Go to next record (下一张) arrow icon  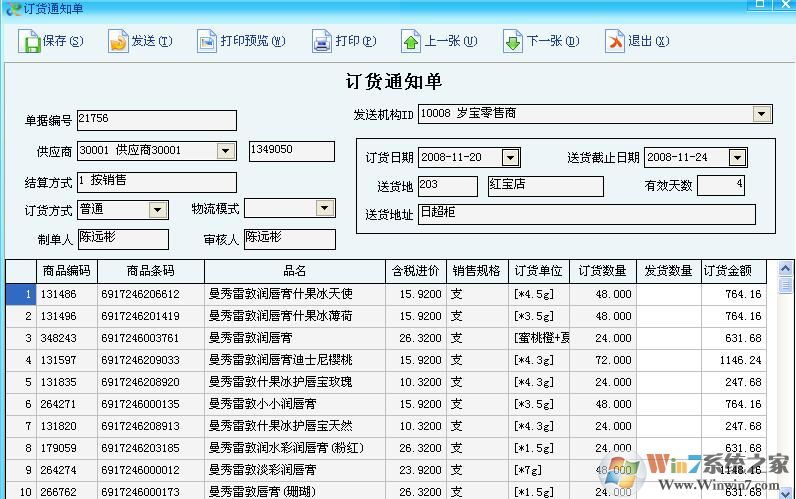pyautogui.click(x=512, y=42)
